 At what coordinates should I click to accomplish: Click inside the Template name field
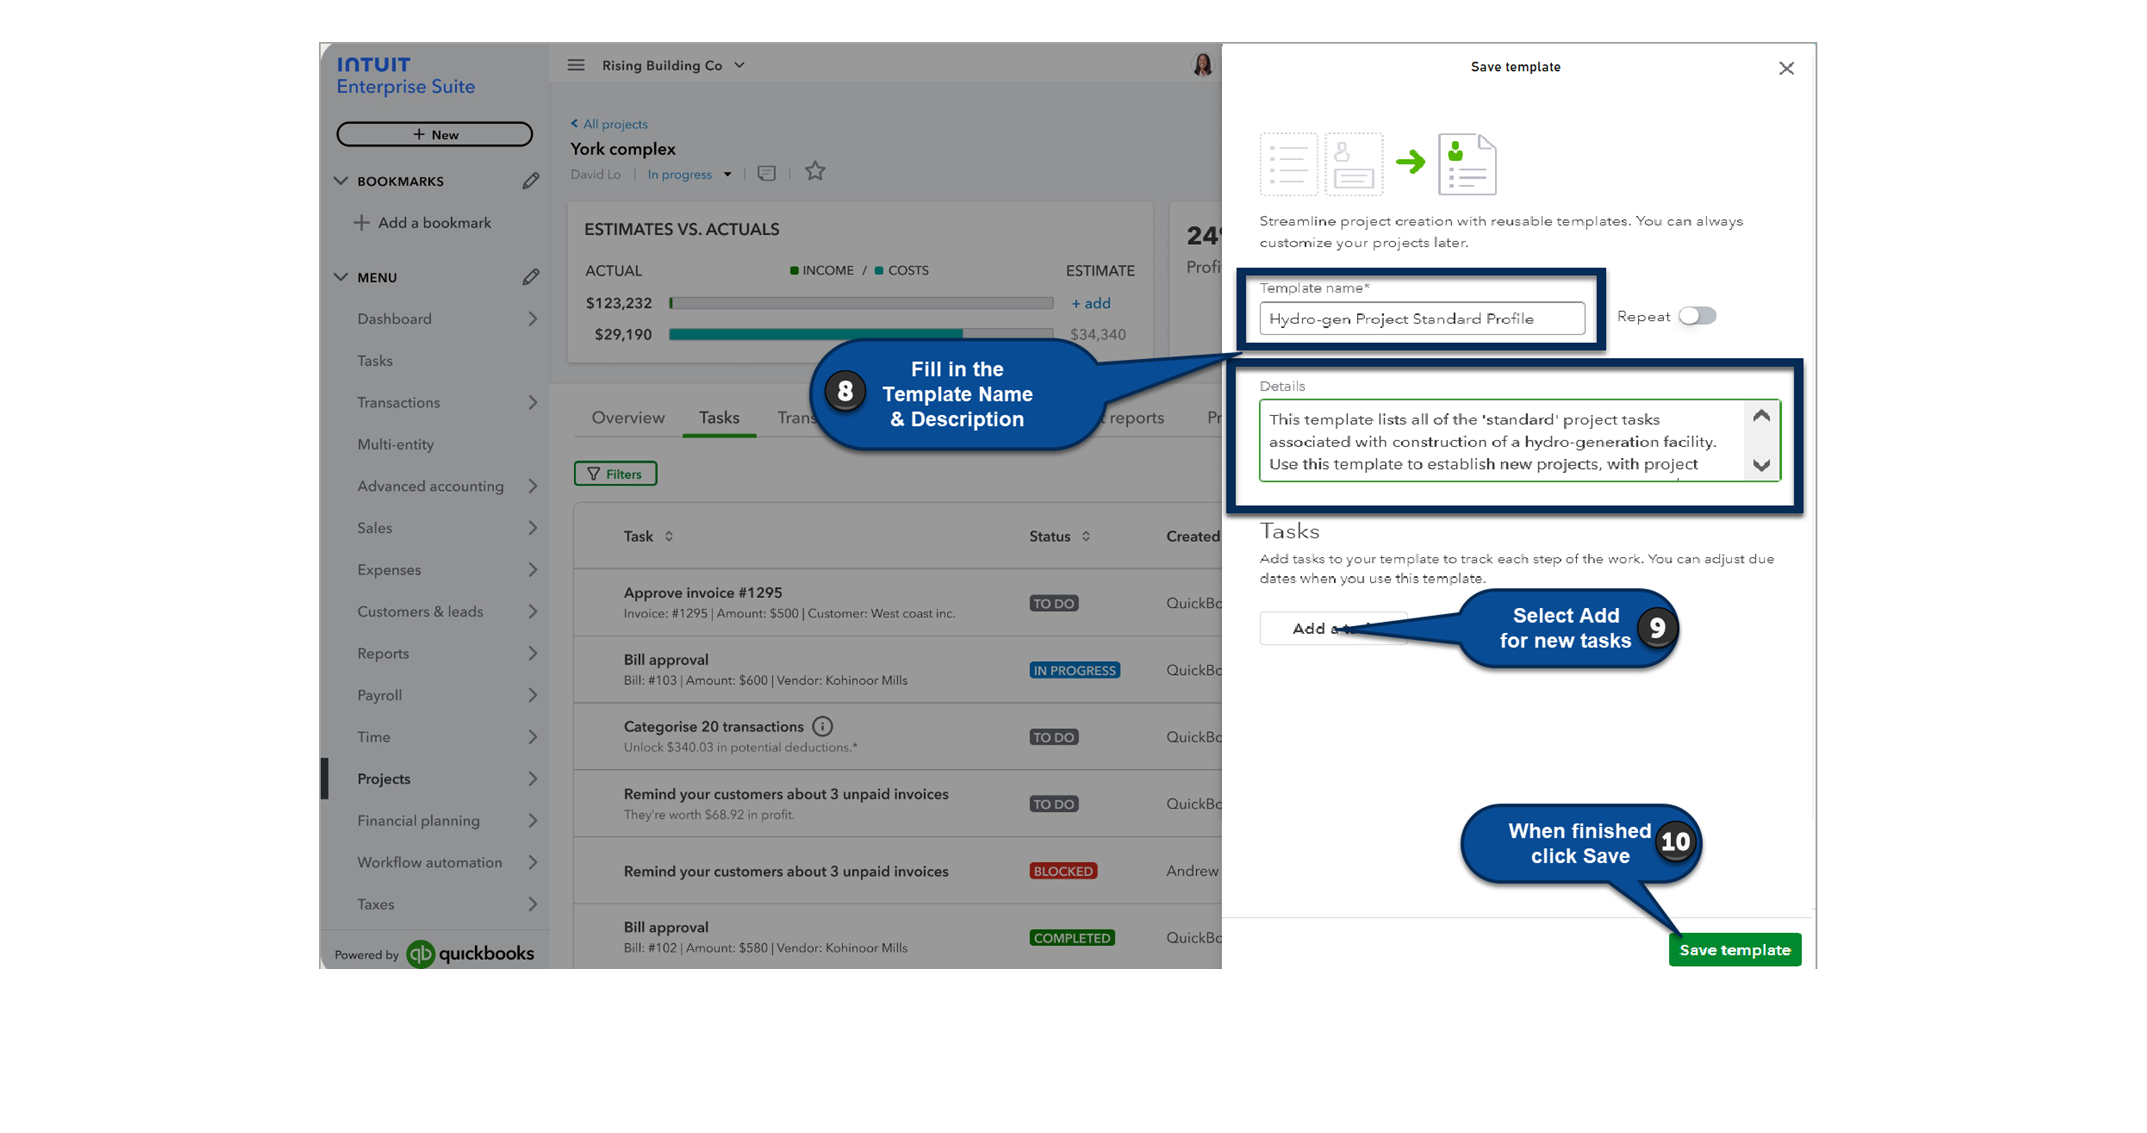[1421, 318]
